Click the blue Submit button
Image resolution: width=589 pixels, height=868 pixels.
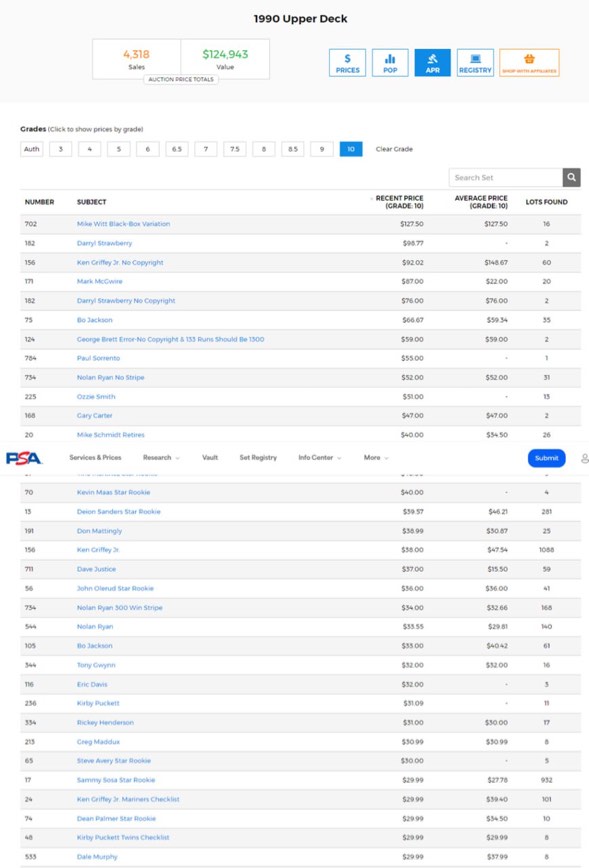coord(546,458)
